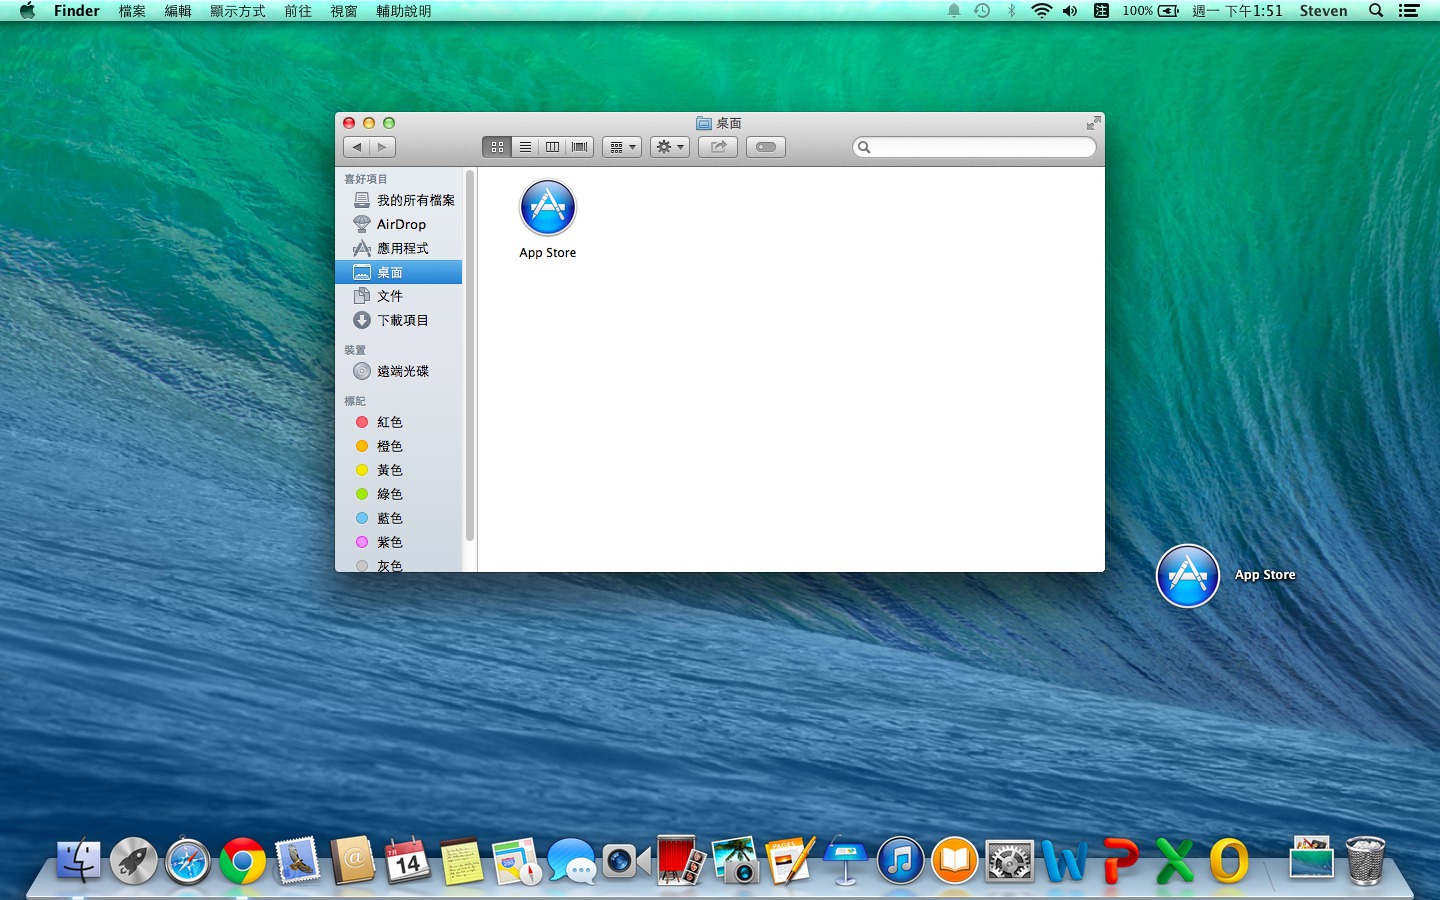Click the Bluetooth menu bar icon
Viewport: 1440px width, 900px height.
(x=1011, y=11)
